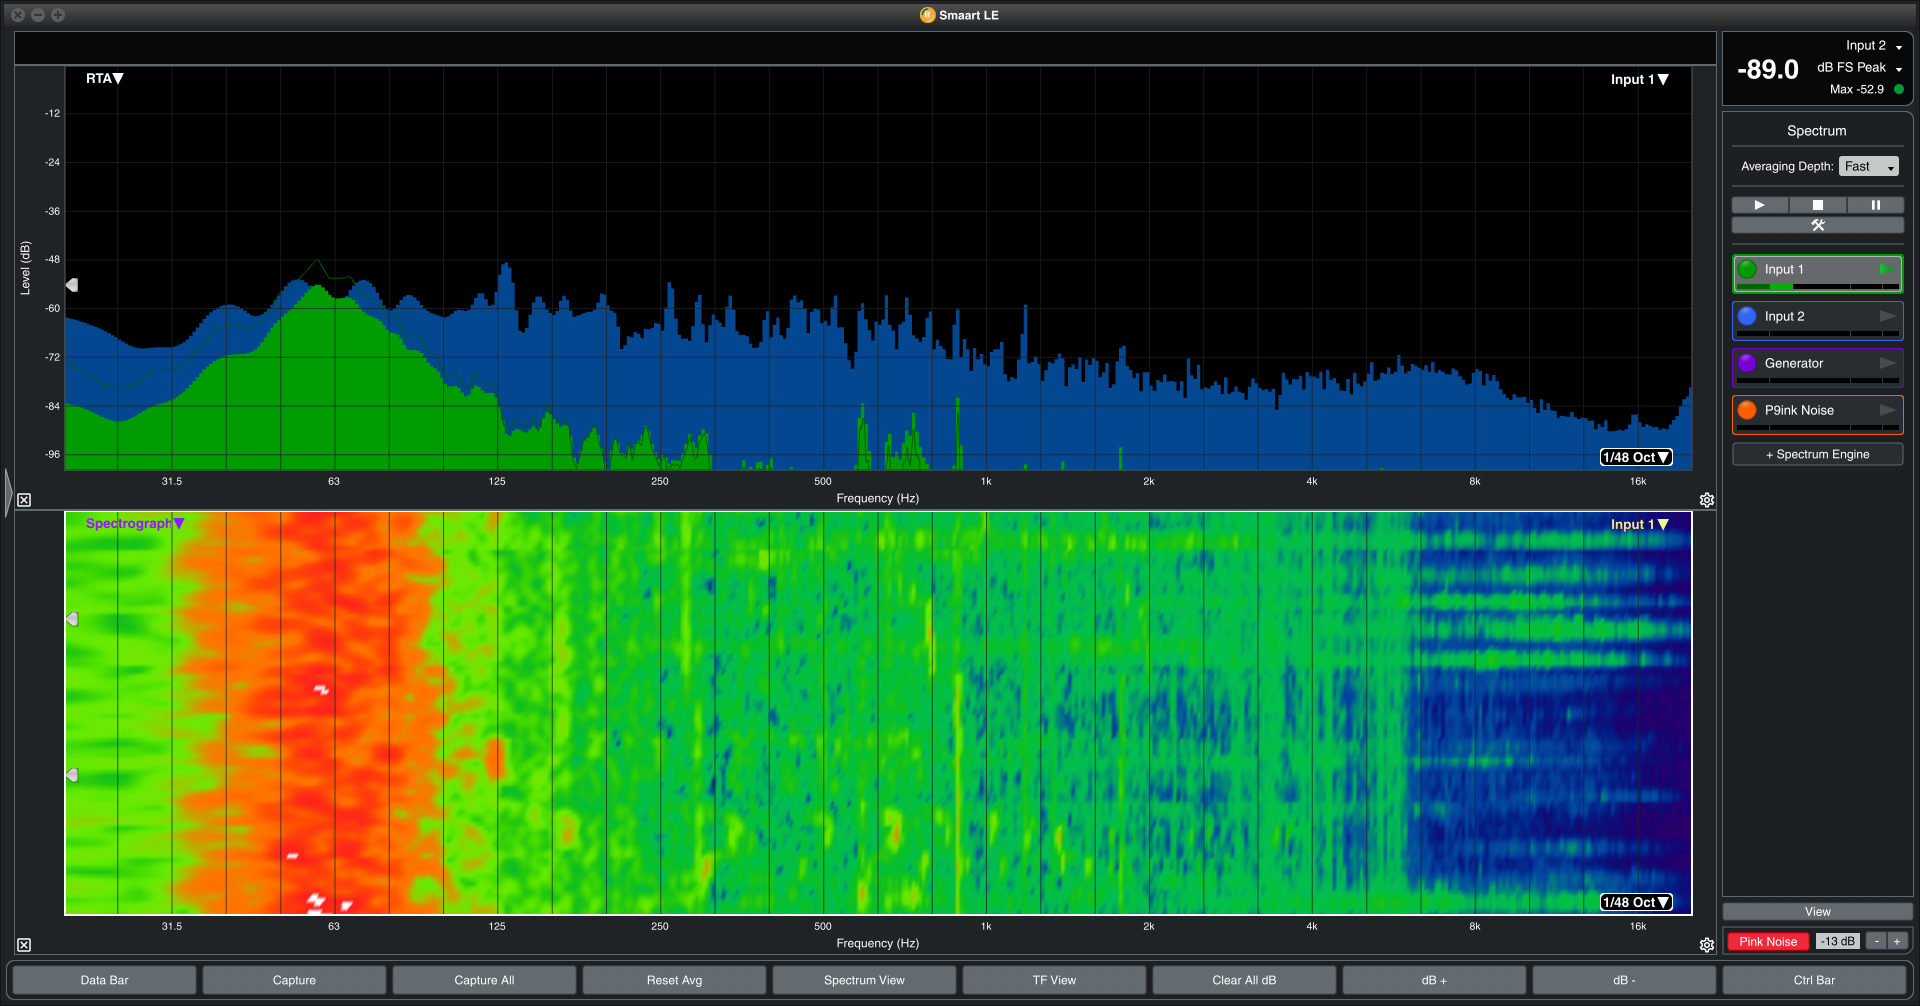Click lower spectrograph threshold marker
This screenshot has width=1920, height=1006.
tap(72, 775)
